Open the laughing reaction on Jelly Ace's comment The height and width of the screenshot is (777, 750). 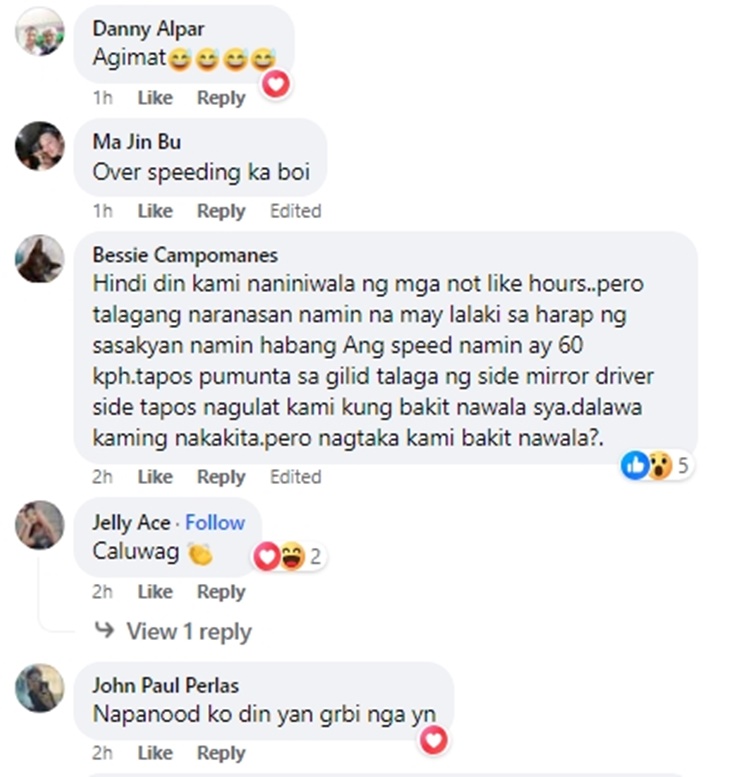point(292,556)
